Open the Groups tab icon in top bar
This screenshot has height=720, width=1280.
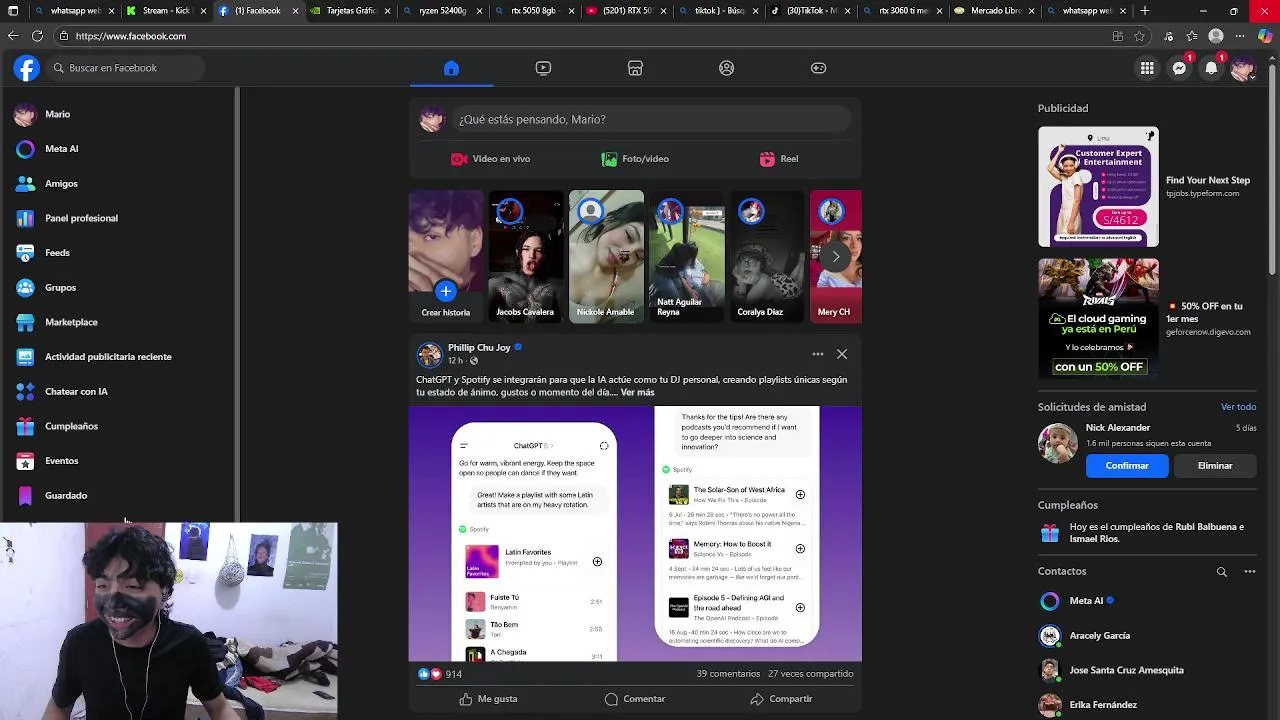(727, 68)
